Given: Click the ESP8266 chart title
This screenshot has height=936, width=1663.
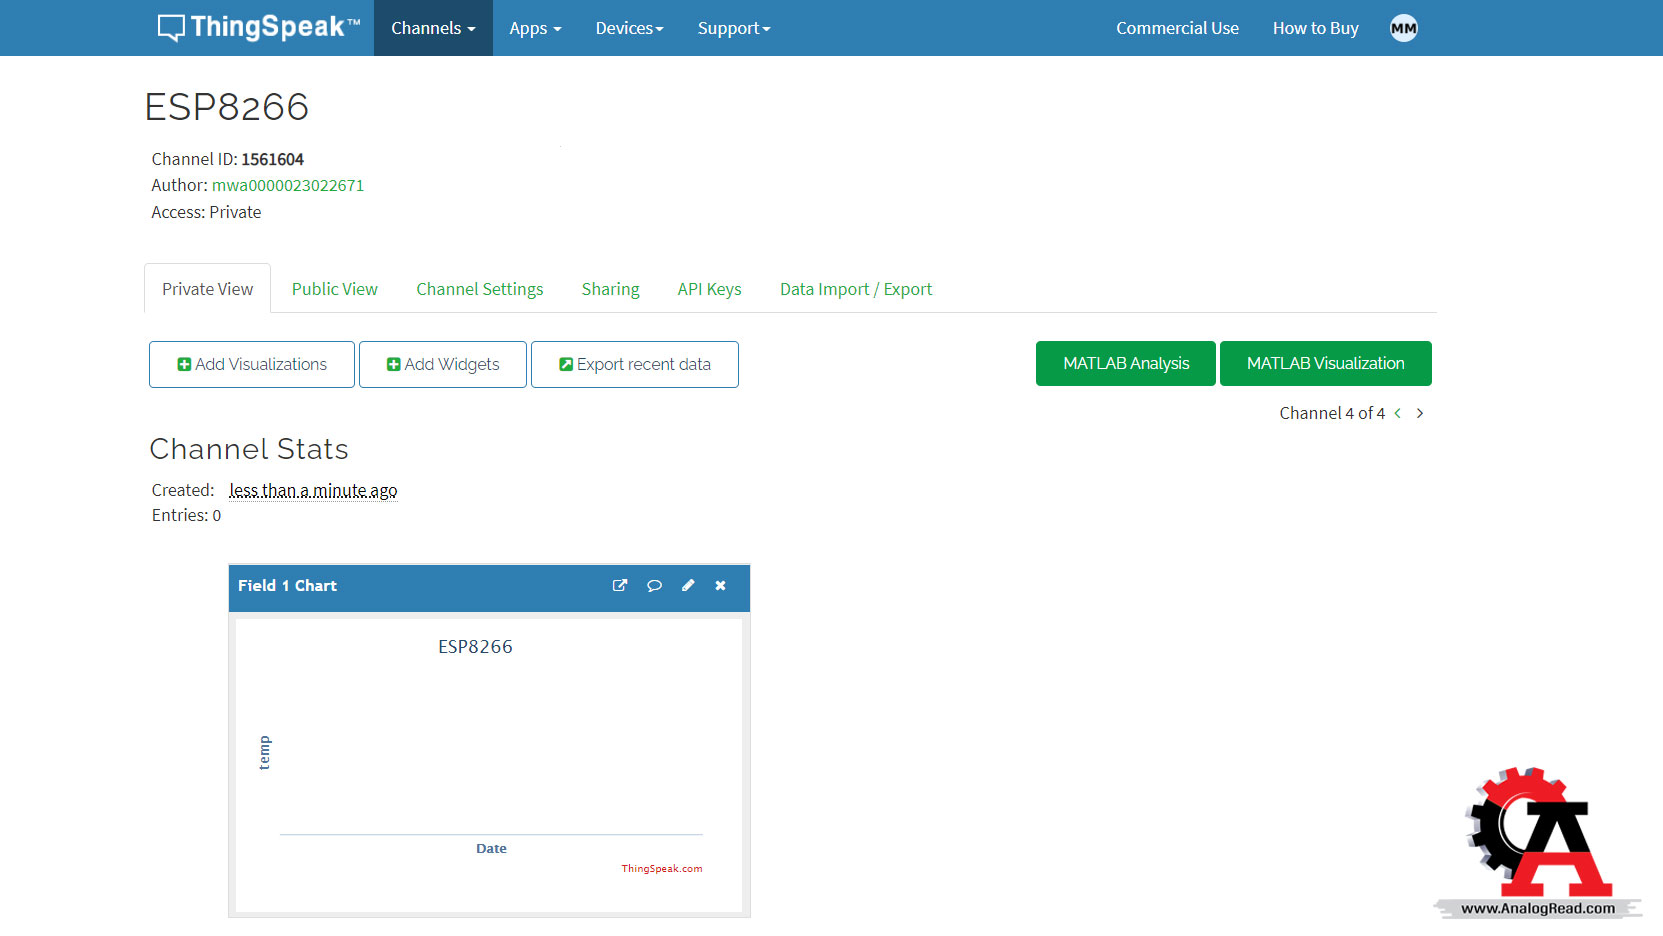Looking at the screenshot, I should [475, 647].
